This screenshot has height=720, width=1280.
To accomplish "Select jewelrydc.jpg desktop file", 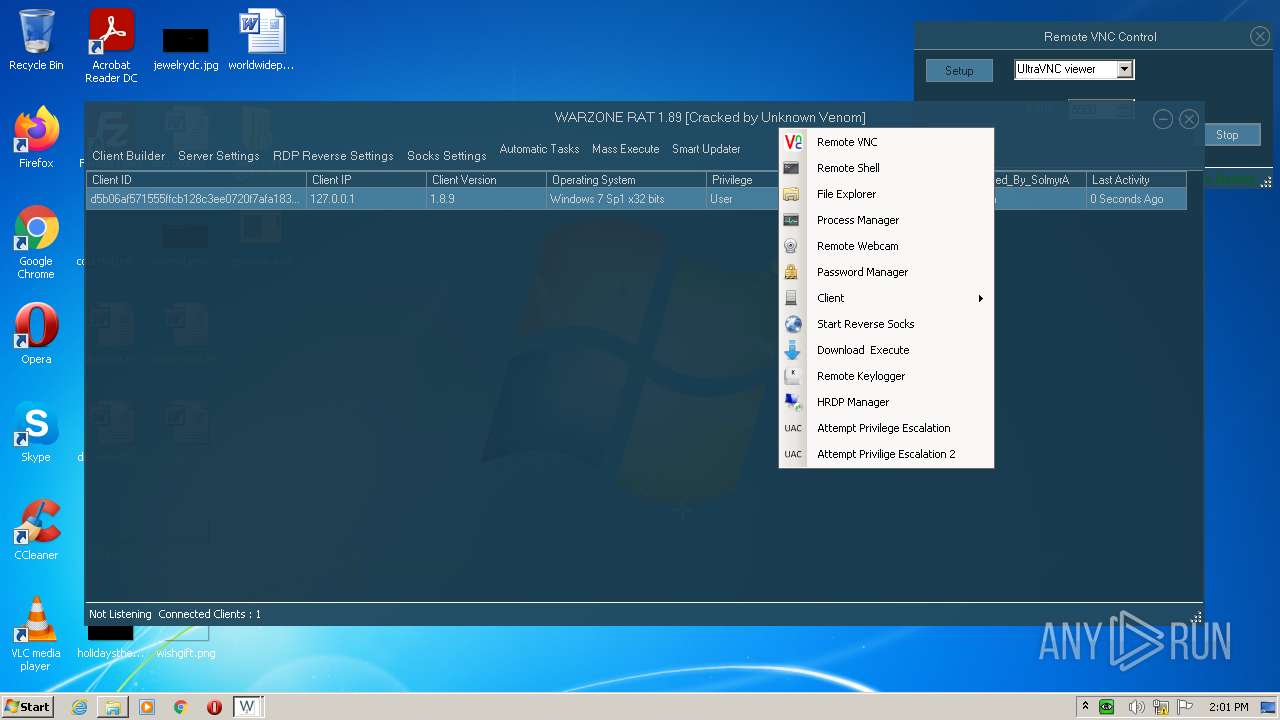I will tap(186, 49).
